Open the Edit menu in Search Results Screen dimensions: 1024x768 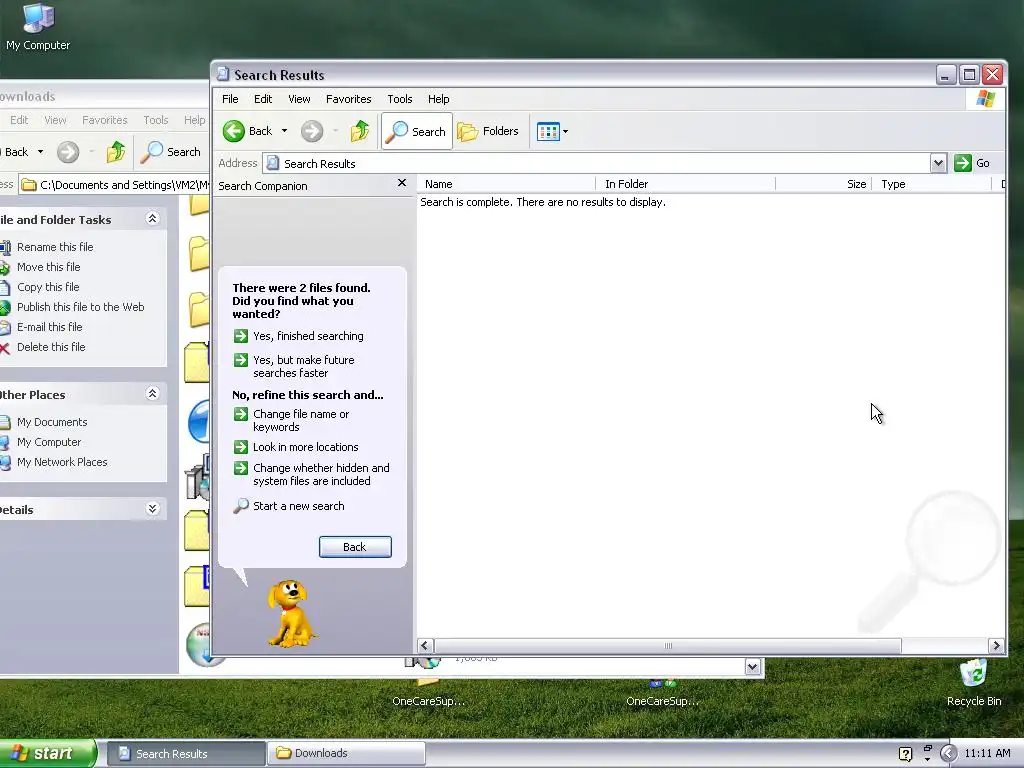pyautogui.click(x=263, y=99)
